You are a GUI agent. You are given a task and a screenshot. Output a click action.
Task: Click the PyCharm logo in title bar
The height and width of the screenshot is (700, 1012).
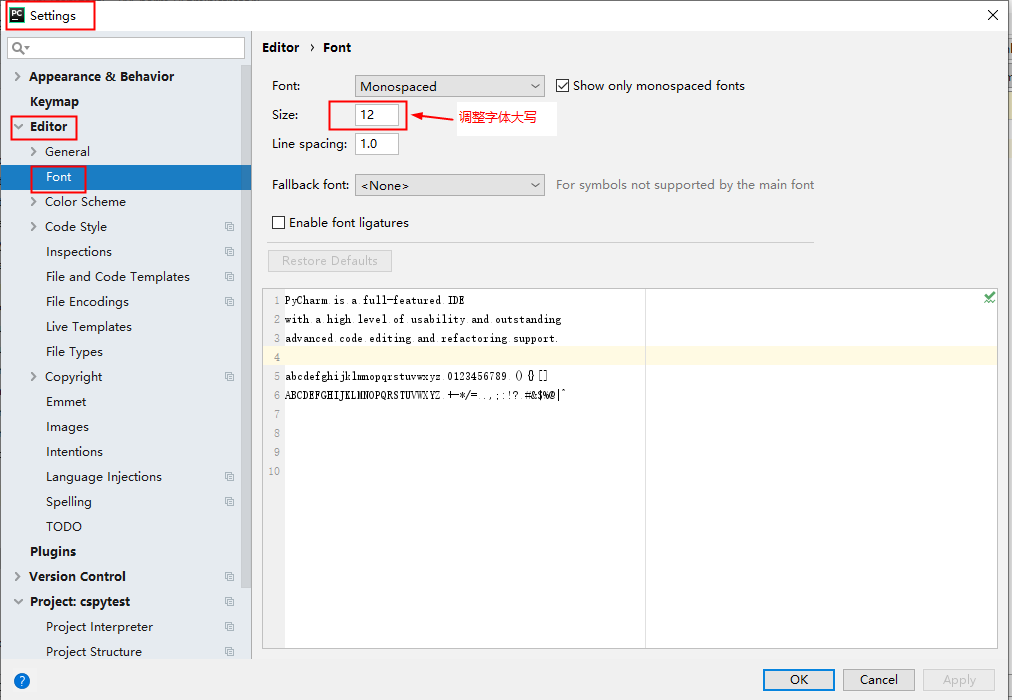pyautogui.click(x=17, y=15)
